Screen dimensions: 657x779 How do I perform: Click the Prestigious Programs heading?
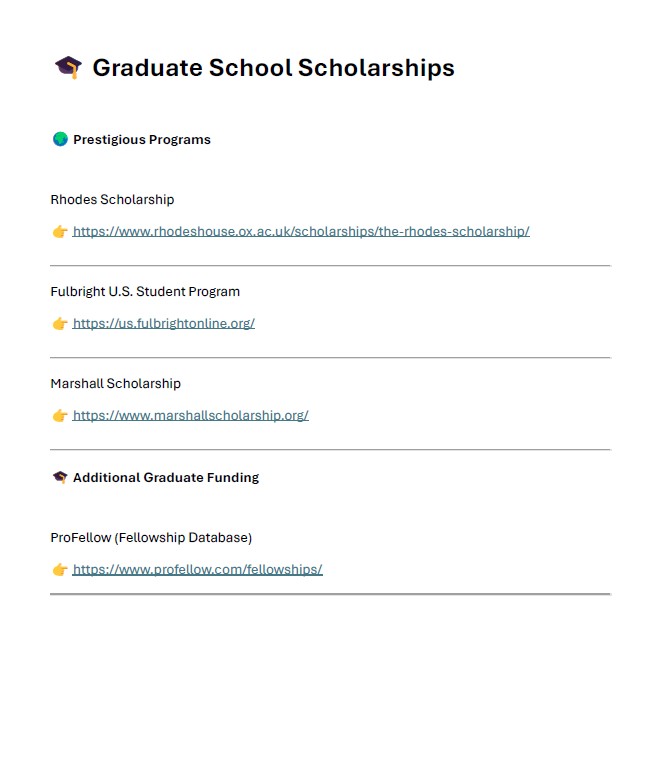click(142, 140)
